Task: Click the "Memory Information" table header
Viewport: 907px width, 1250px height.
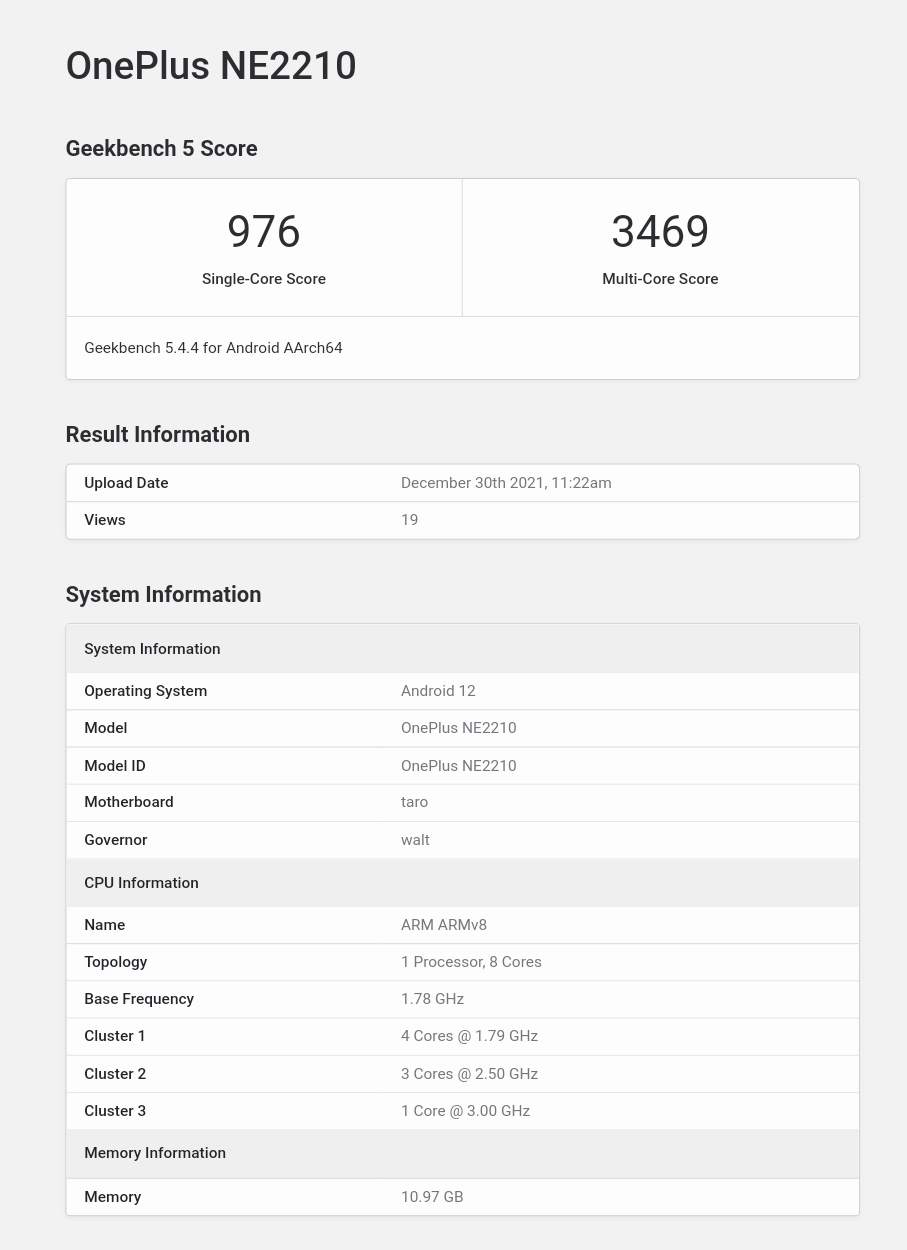Action: click(463, 1153)
